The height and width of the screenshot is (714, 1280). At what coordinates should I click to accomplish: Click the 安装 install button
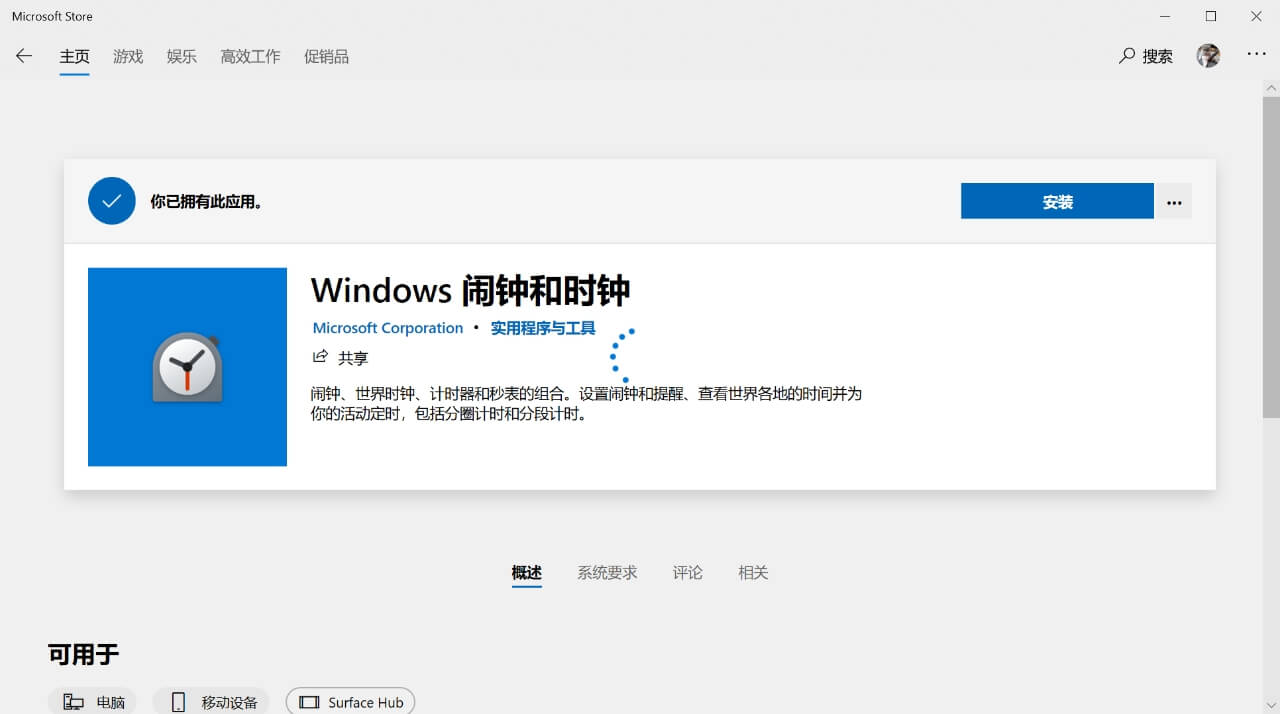click(1057, 200)
